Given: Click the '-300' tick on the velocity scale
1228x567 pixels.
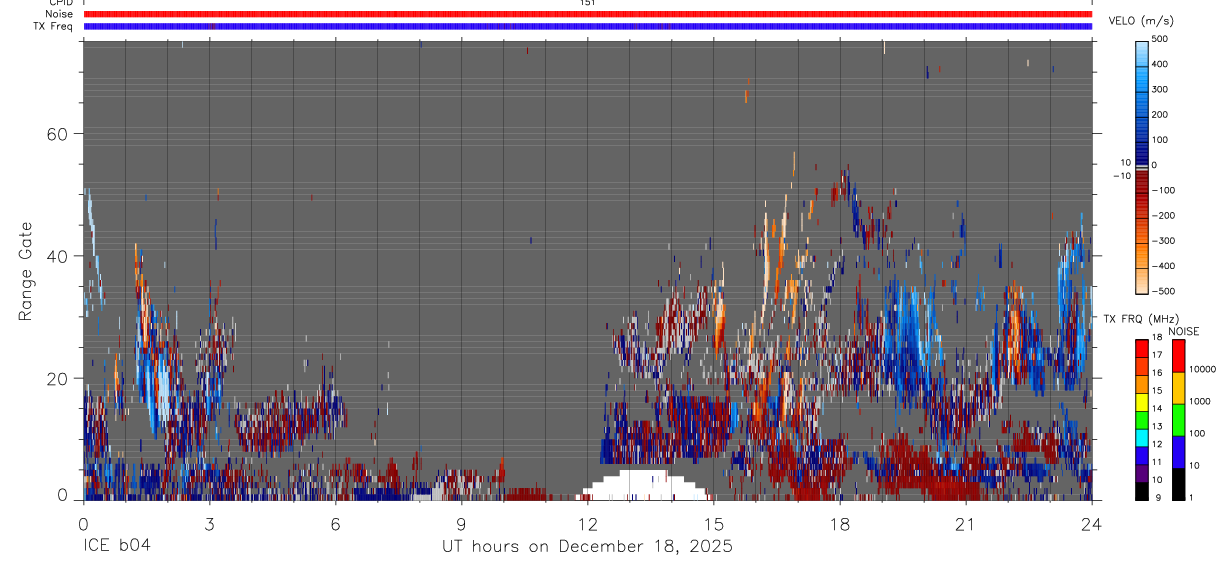Looking at the screenshot, I should click(x=1161, y=241).
